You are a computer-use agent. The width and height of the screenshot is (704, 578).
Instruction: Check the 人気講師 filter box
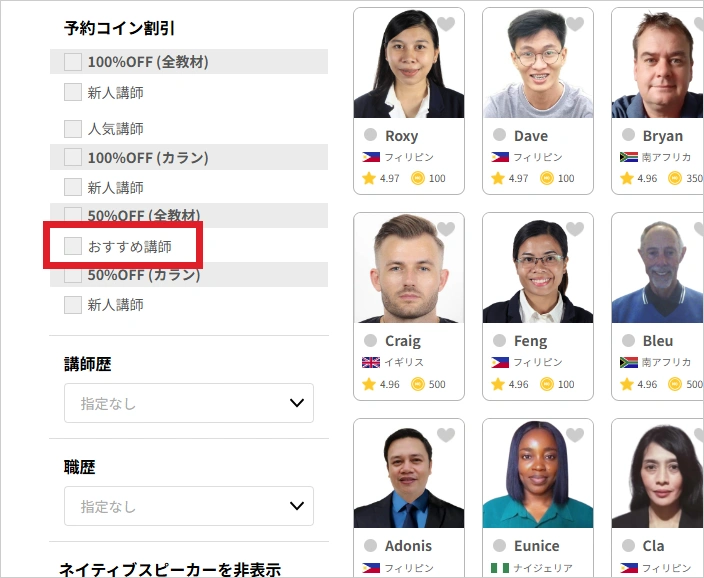(73, 129)
